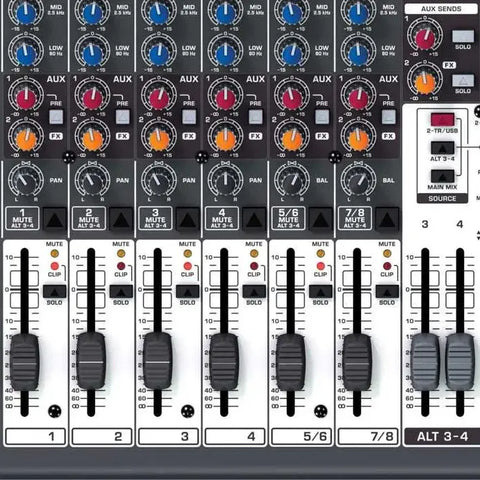Toggle AUX SENDS 1 SOLO button

463,36
